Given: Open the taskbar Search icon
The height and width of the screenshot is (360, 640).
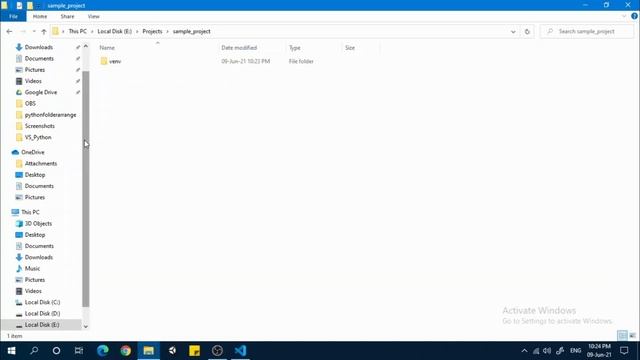Looking at the screenshot, I should click(34, 351).
